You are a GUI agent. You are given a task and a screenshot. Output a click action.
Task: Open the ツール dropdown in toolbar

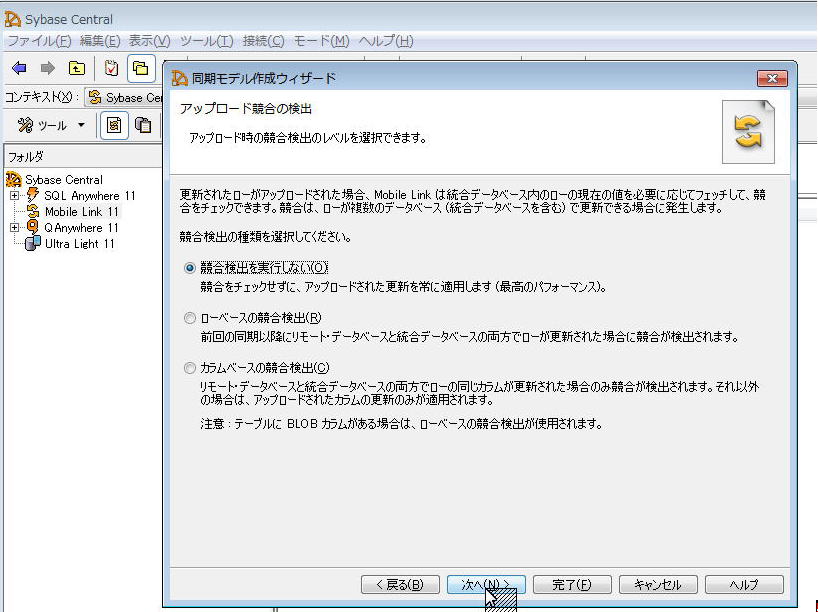point(51,125)
